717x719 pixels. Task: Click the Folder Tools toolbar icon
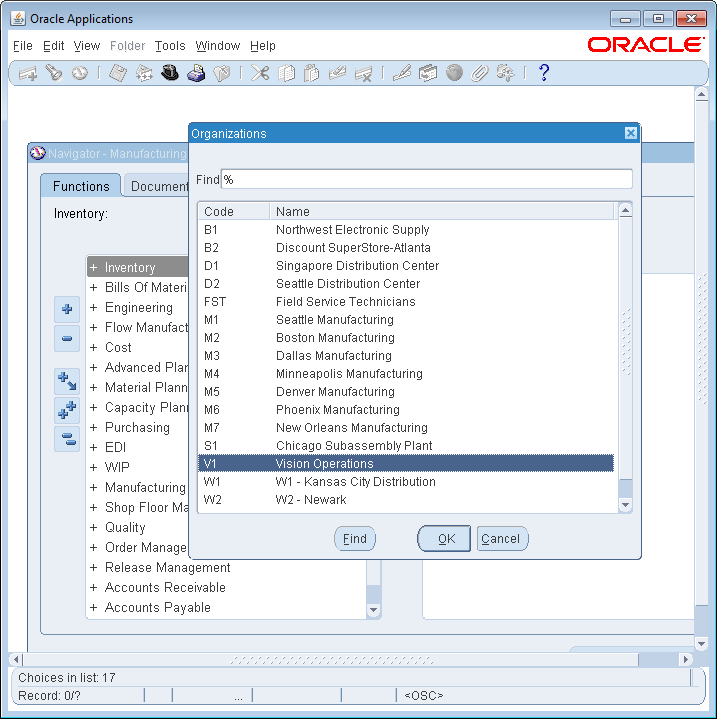[x=506, y=73]
